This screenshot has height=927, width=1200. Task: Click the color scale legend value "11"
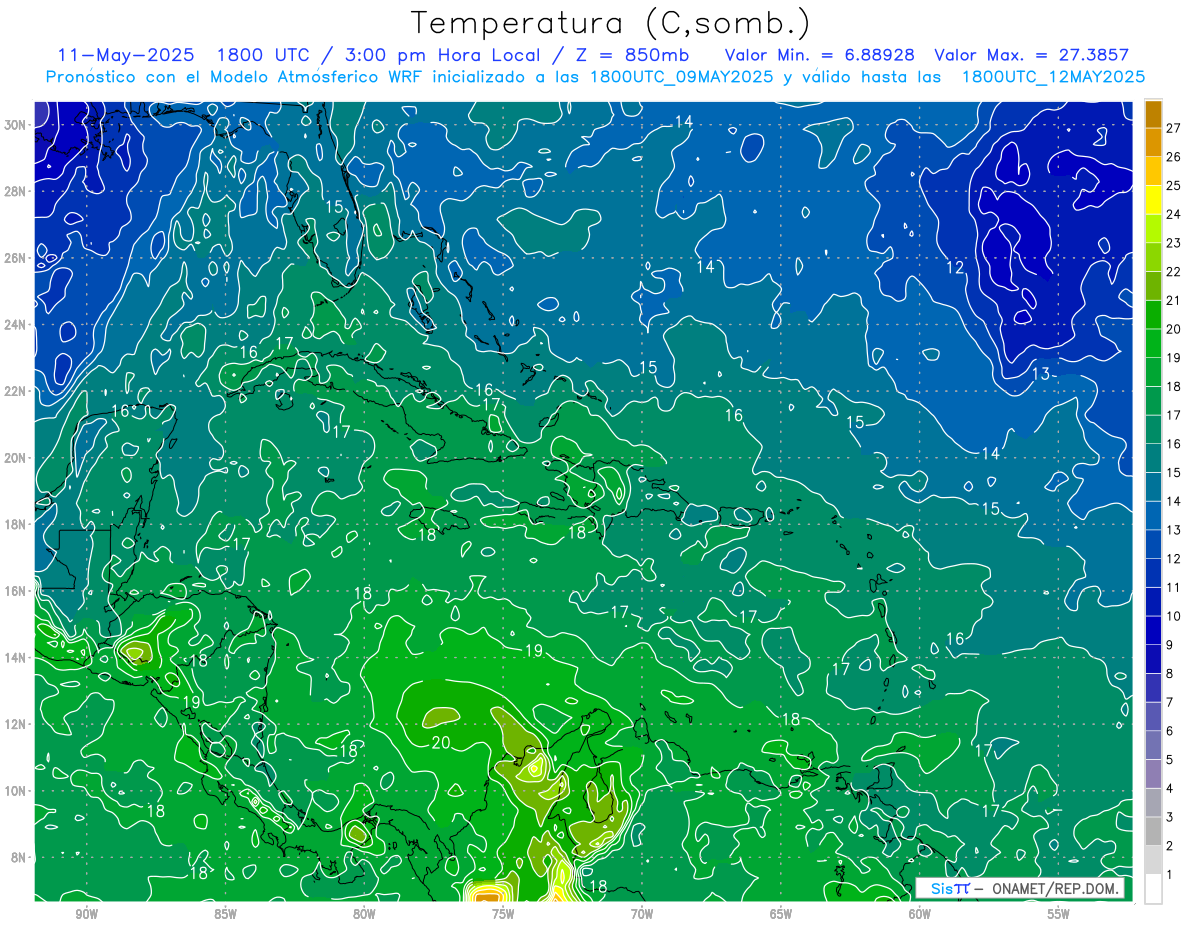click(1173, 587)
